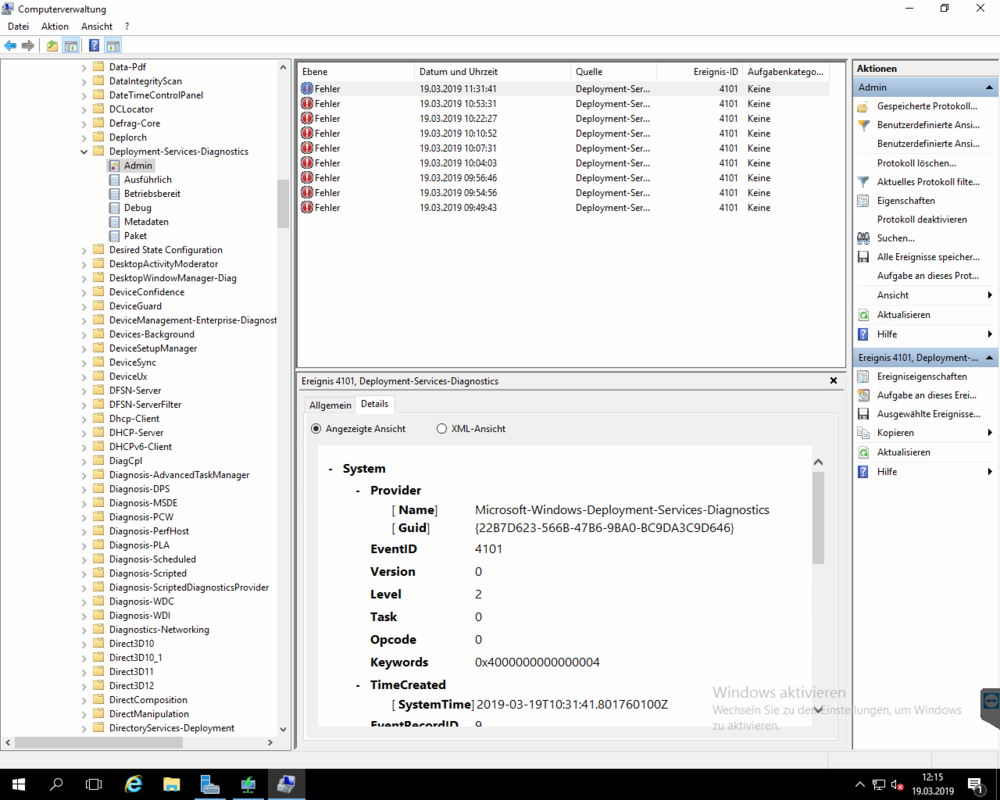1000x800 pixels.
Task: Click the binoculars icon next to Suchen
Action: (x=864, y=238)
